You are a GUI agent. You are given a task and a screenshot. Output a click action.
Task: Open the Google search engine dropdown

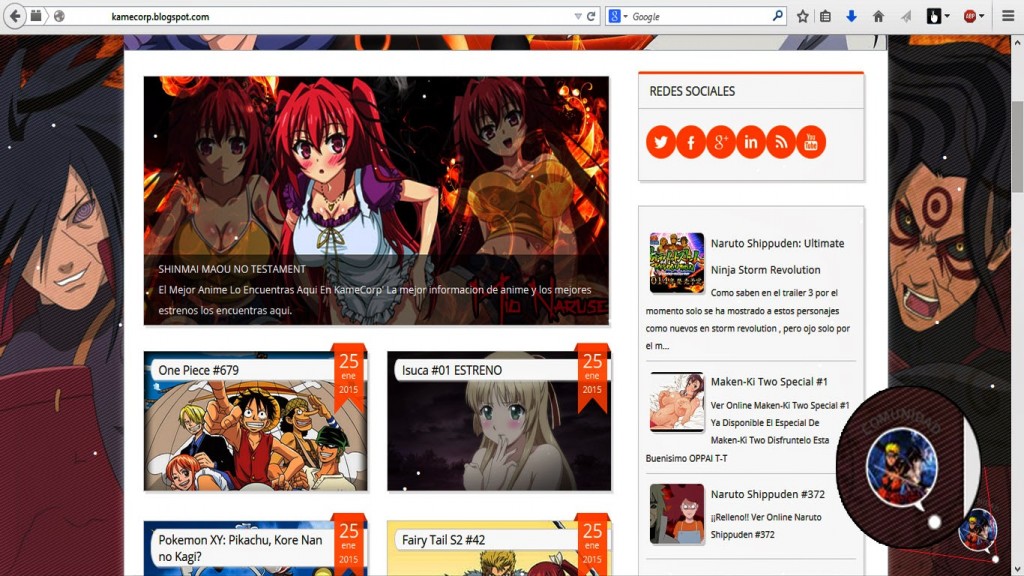point(617,16)
